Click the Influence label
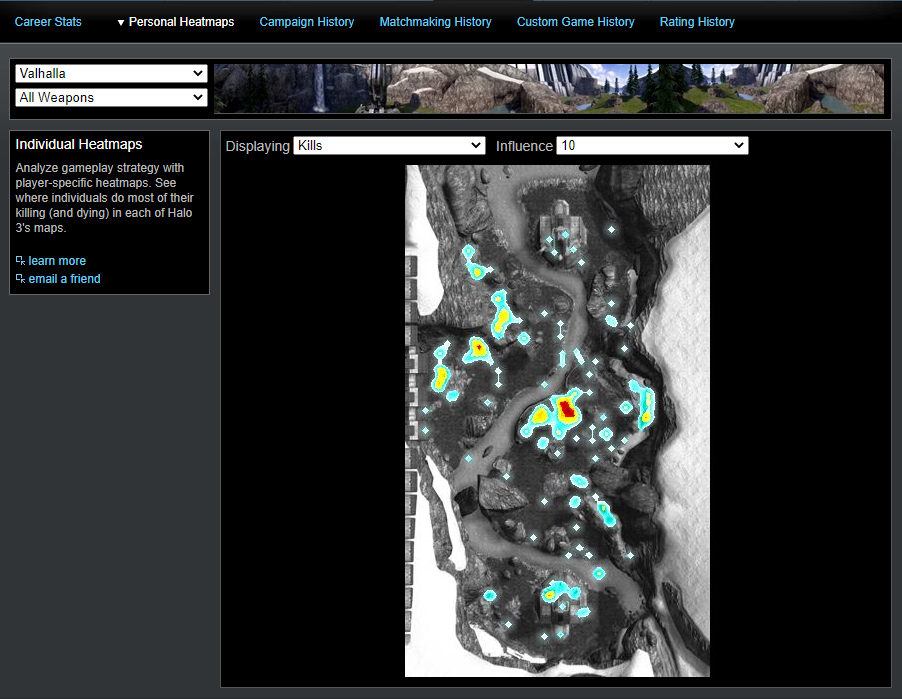The height and width of the screenshot is (699, 902). 524,146
